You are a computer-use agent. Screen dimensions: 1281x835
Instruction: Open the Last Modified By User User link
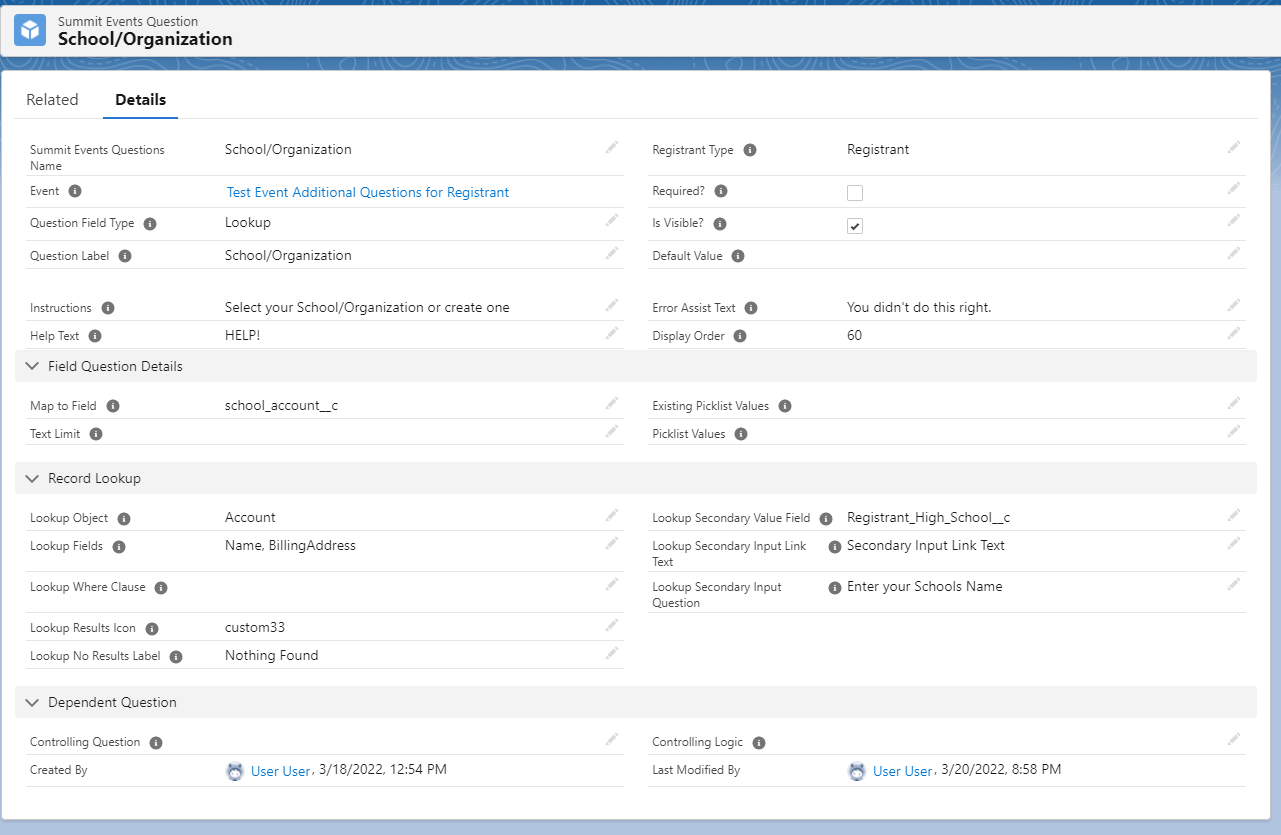(902, 770)
